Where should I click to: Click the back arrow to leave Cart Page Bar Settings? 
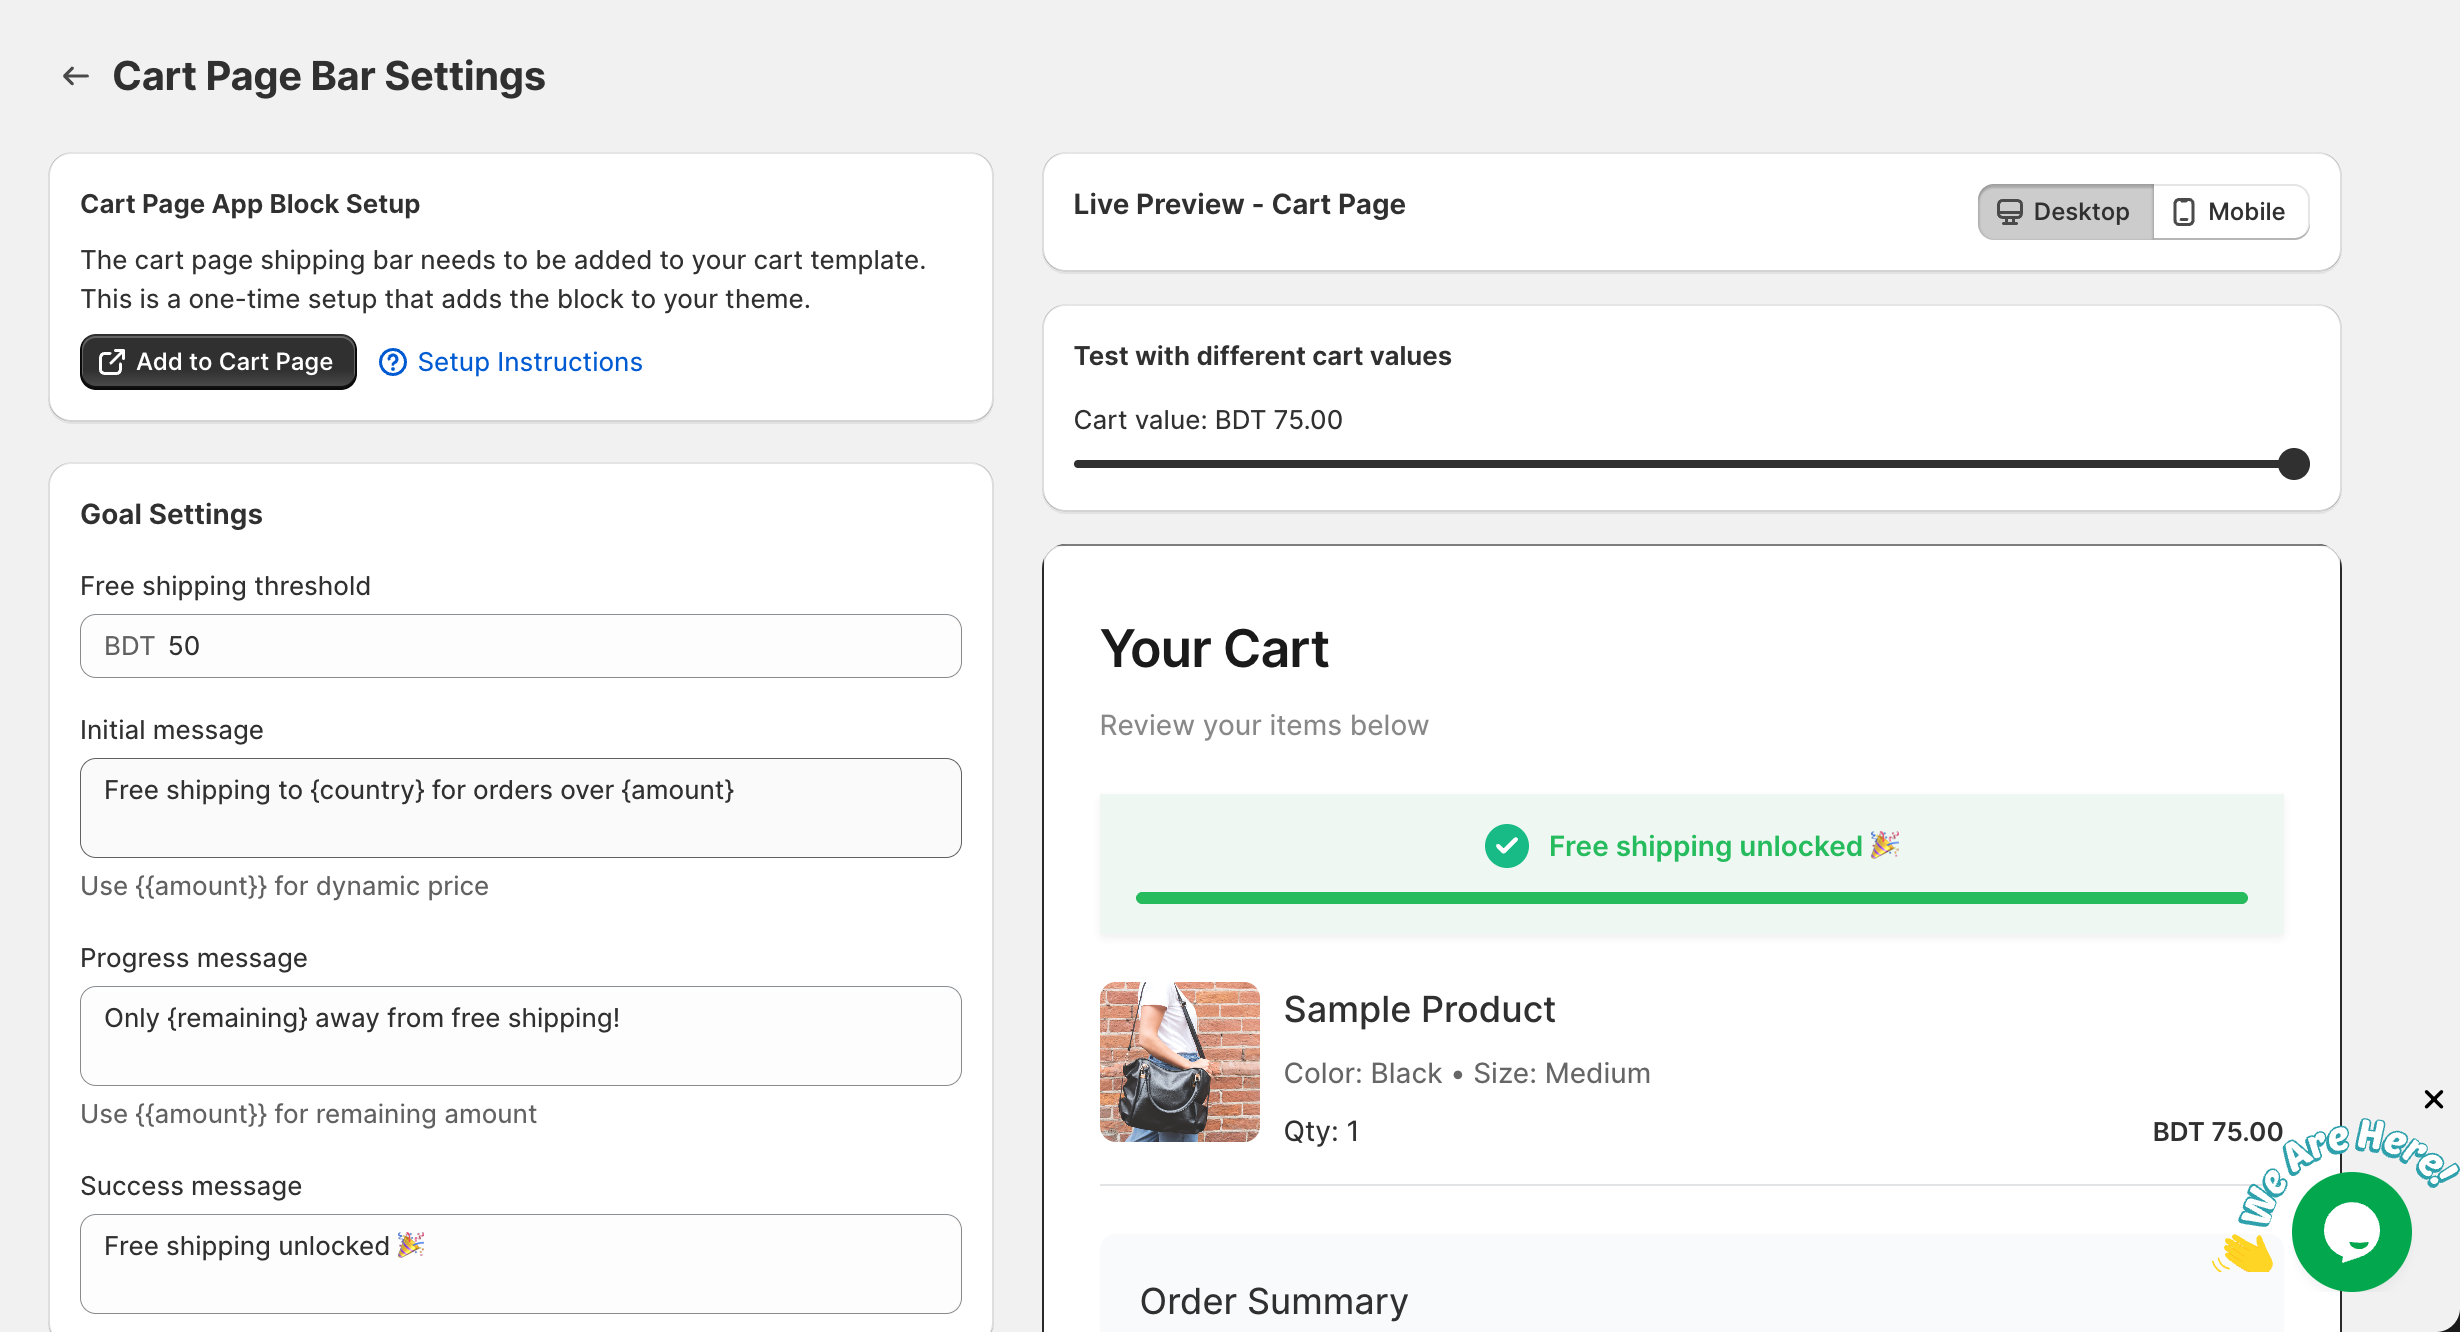[x=76, y=75]
